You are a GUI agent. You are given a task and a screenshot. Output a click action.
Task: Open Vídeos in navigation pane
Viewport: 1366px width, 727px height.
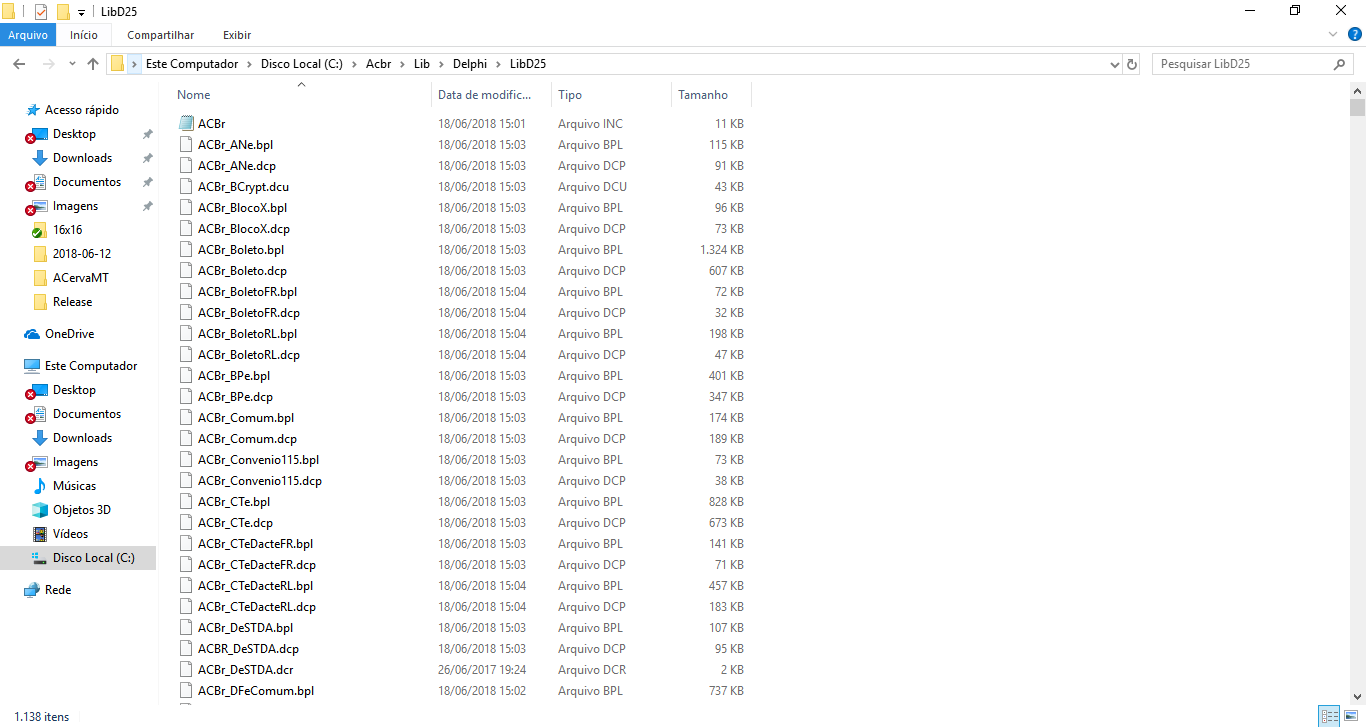[70, 534]
